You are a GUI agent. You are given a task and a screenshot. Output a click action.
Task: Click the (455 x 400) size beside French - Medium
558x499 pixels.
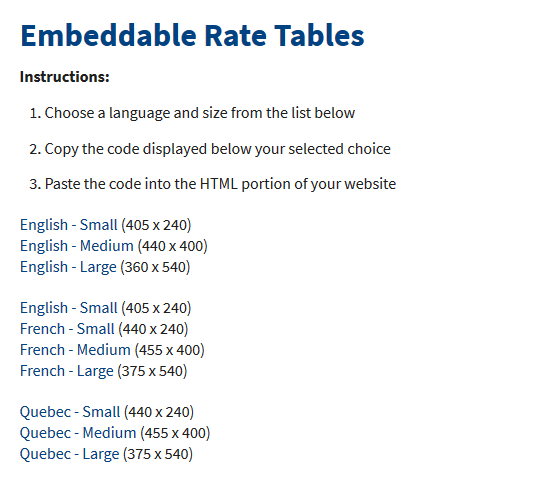point(170,350)
